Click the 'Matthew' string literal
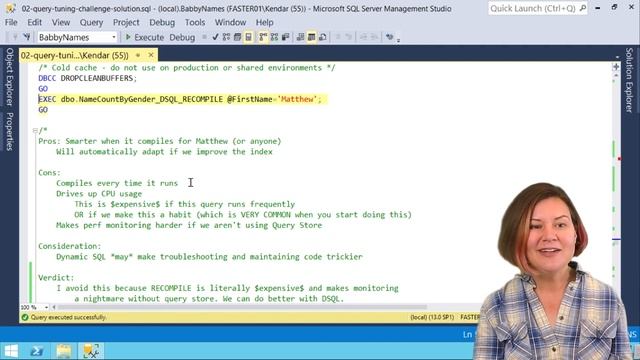640x360 pixels. click(x=297, y=99)
